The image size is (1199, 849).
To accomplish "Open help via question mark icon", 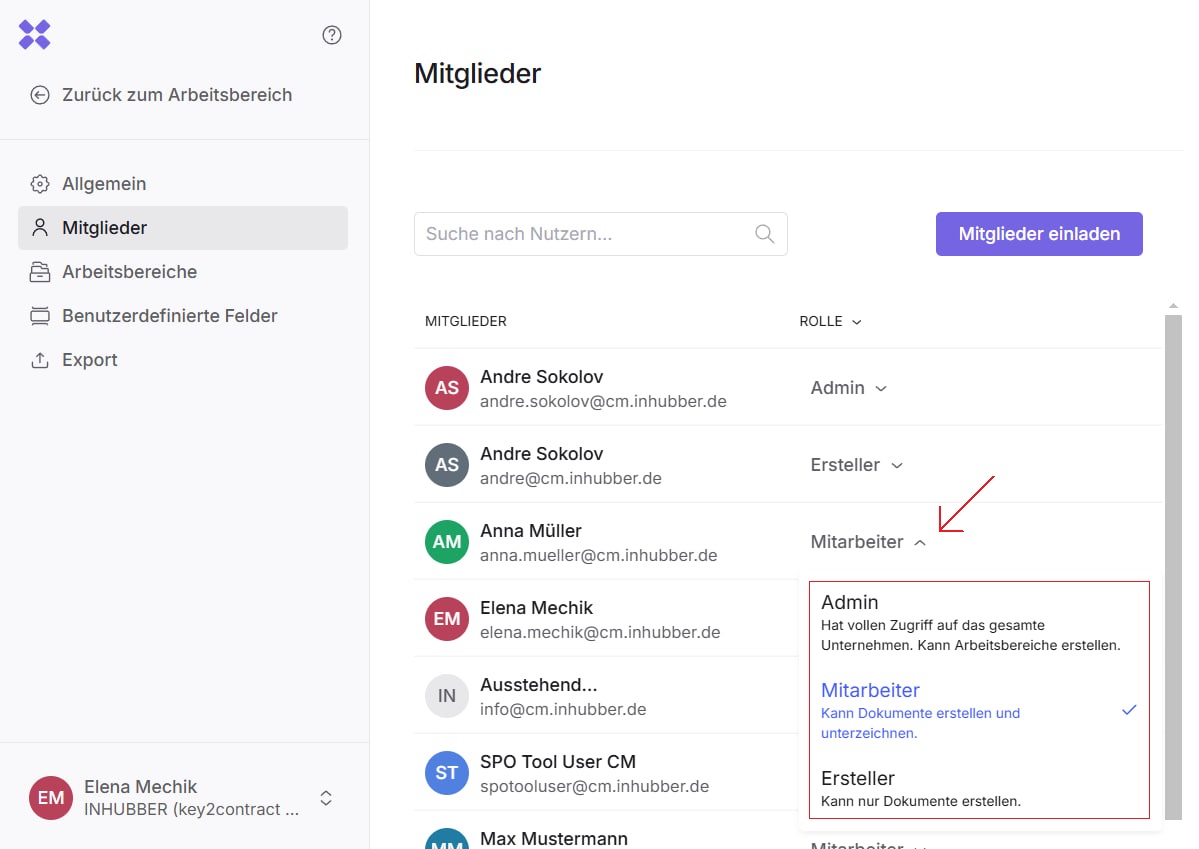I will (332, 35).
